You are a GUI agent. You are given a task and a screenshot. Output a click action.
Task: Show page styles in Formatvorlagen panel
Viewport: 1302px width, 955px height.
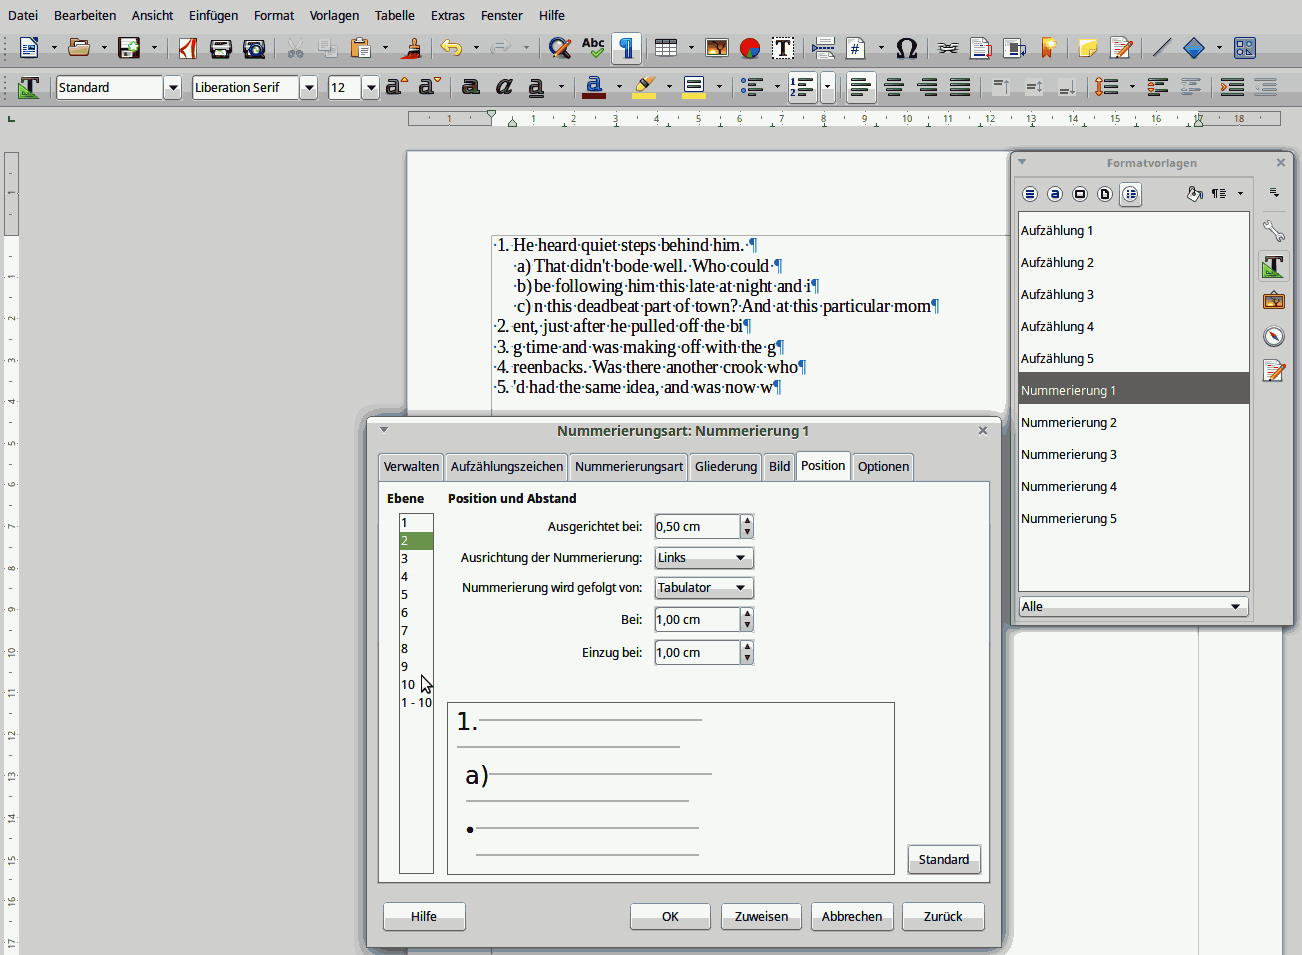1105,194
